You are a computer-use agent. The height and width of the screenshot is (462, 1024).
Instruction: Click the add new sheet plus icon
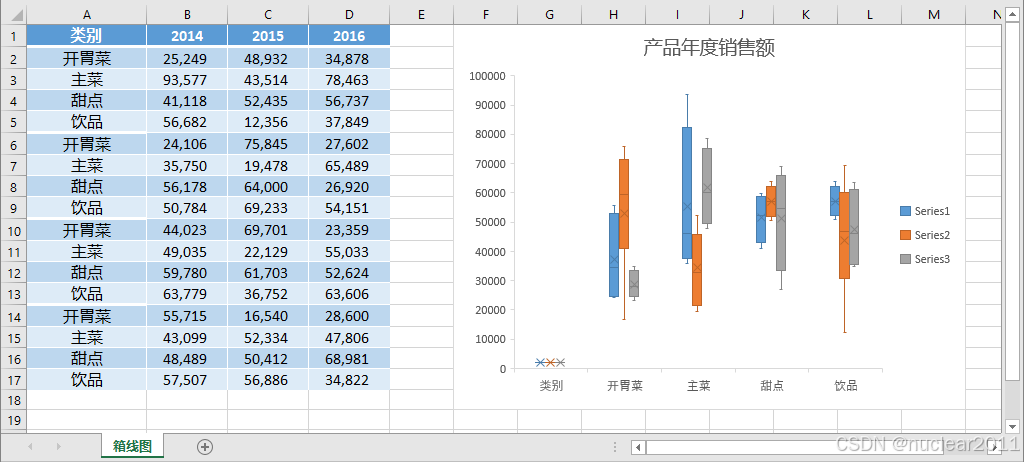pyautogui.click(x=205, y=447)
